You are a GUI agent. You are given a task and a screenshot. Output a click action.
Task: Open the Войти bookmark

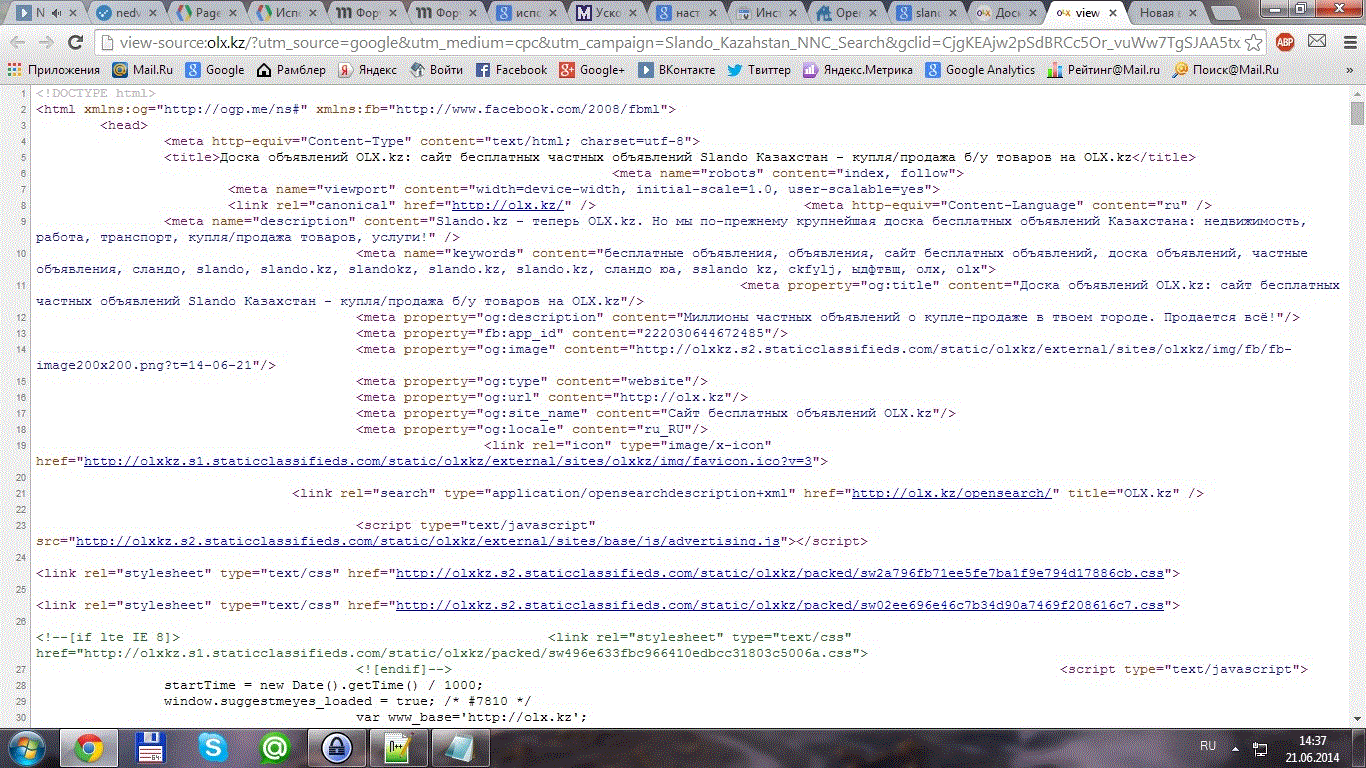click(436, 70)
